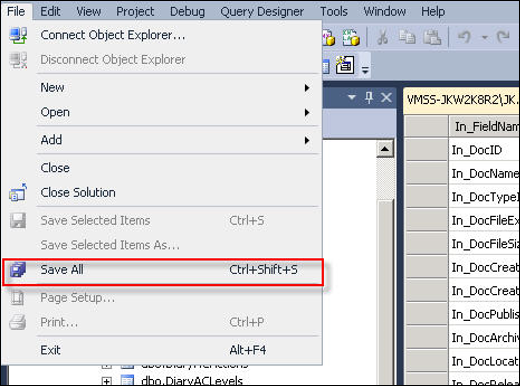Select the VMSS-JKW2K8R2 document tab

[462, 100]
